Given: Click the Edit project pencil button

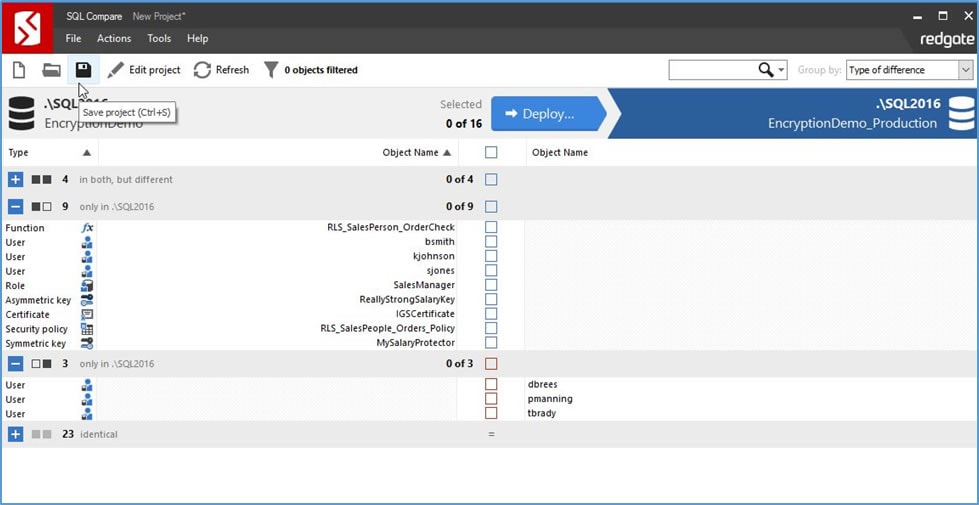Looking at the screenshot, I should click(x=144, y=70).
